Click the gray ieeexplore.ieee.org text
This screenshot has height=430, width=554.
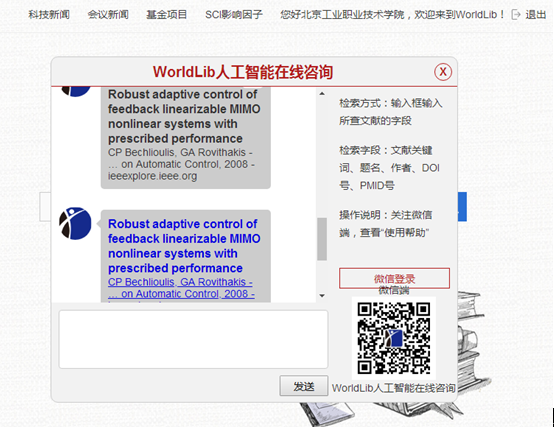coord(152,176)
